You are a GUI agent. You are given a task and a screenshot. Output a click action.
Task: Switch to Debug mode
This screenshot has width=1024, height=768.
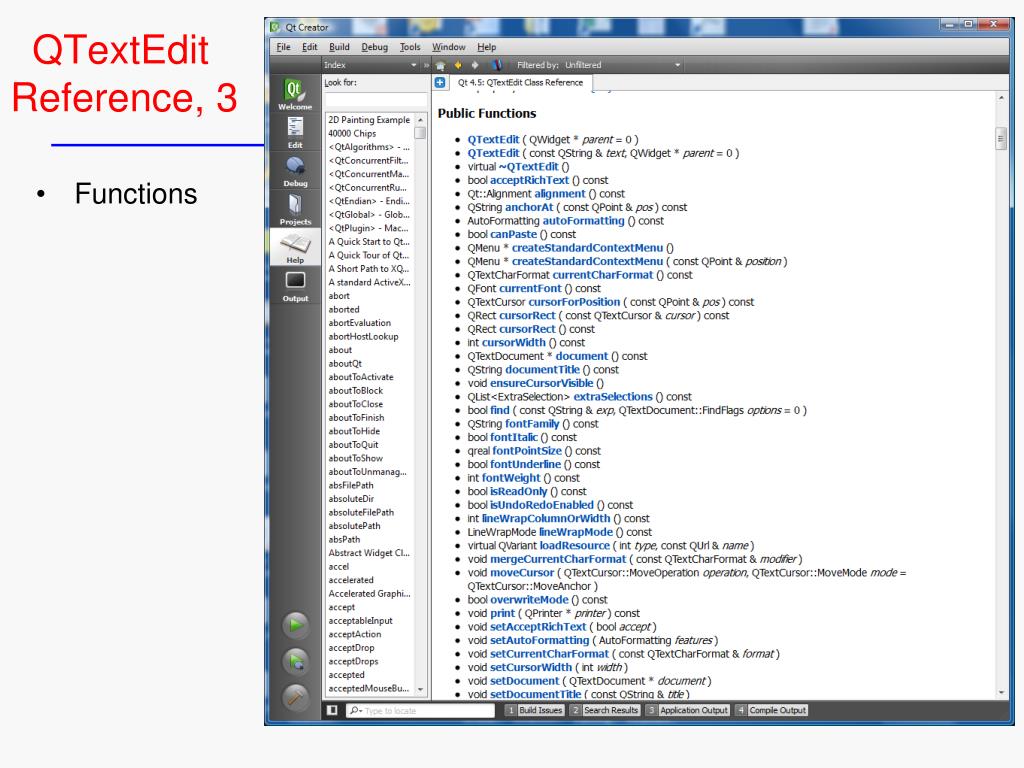point(295,171)
